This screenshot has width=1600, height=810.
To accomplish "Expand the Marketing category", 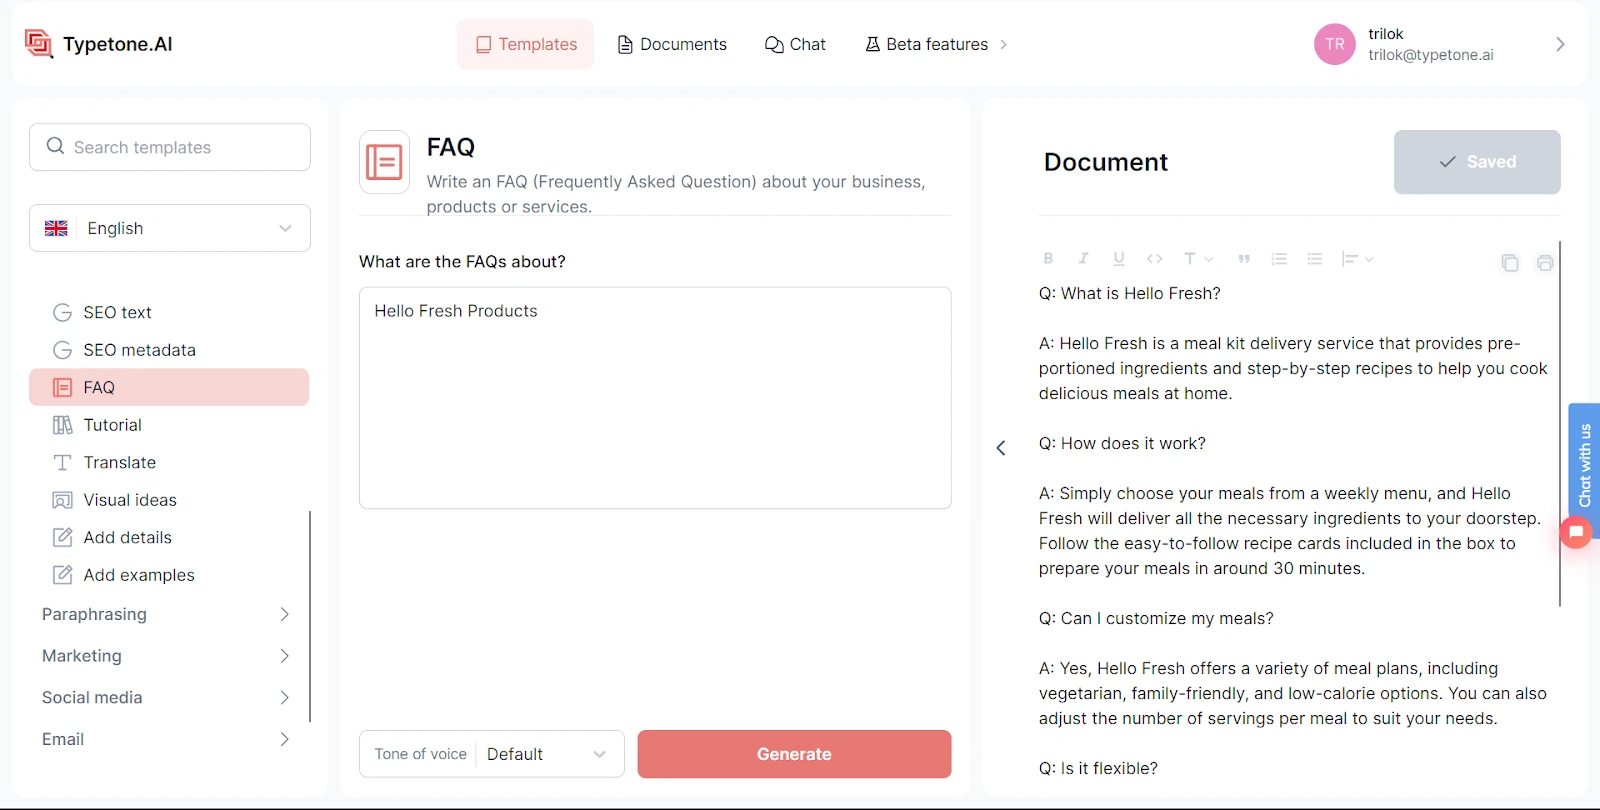I will (x=166, y=656).
